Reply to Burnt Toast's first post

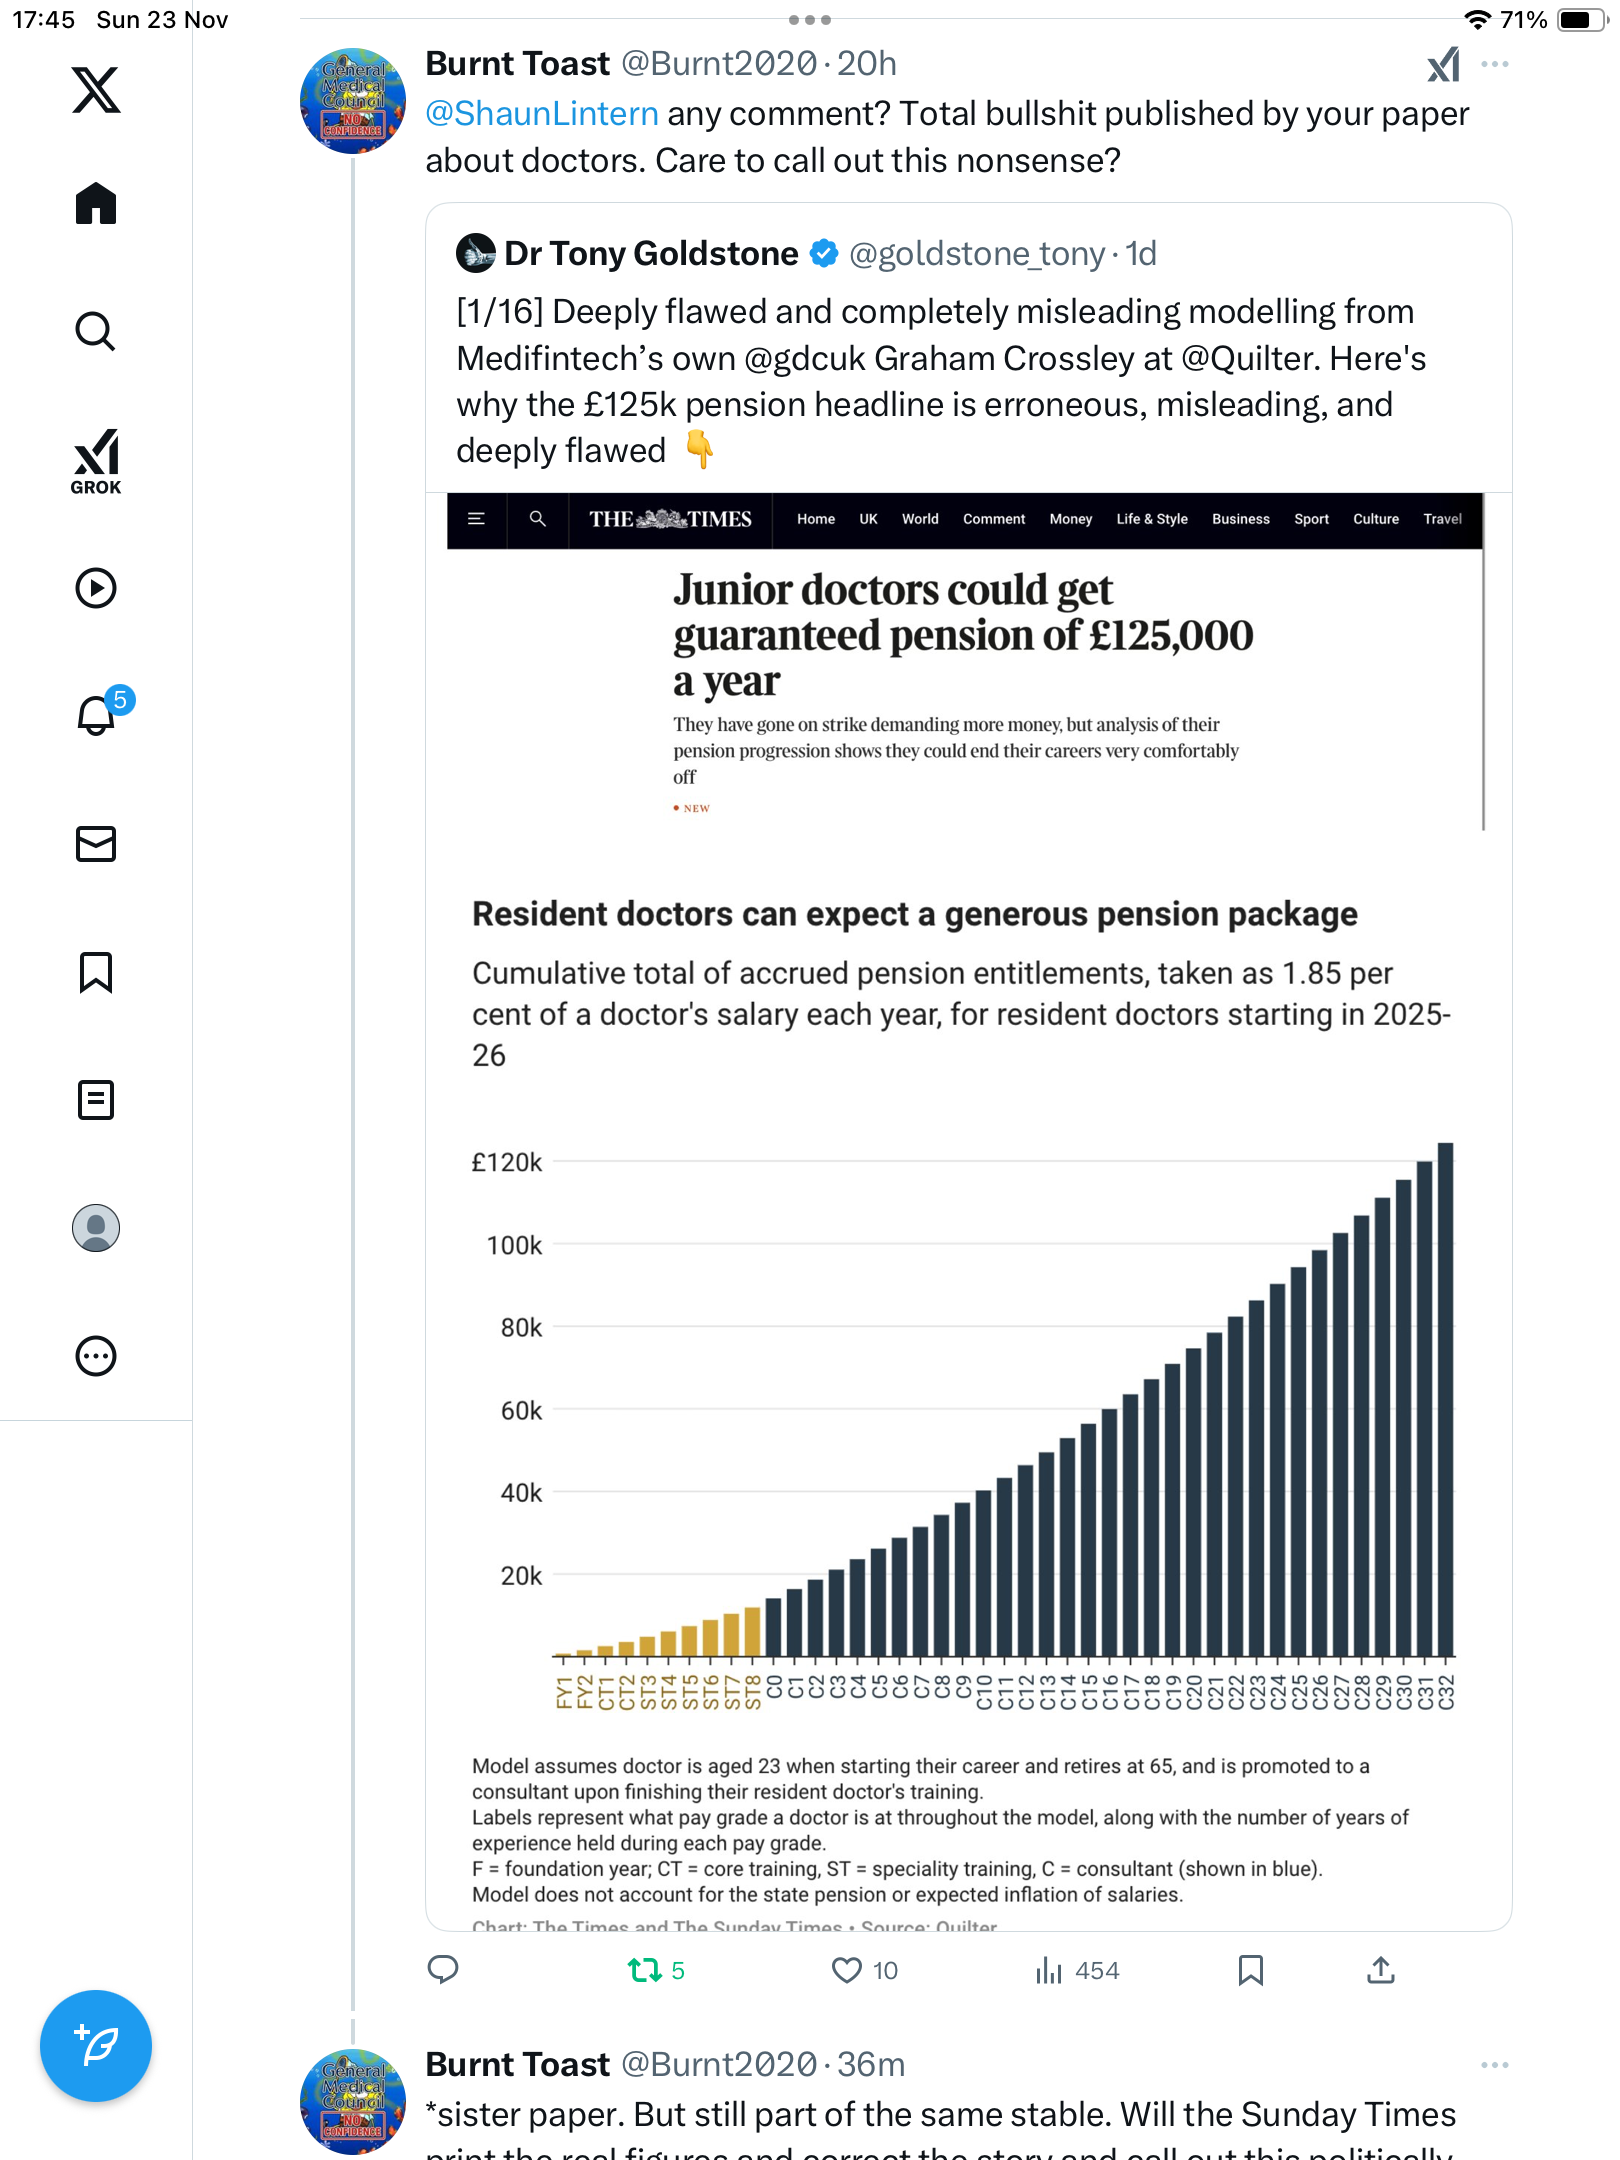(x=443, y=1970)
